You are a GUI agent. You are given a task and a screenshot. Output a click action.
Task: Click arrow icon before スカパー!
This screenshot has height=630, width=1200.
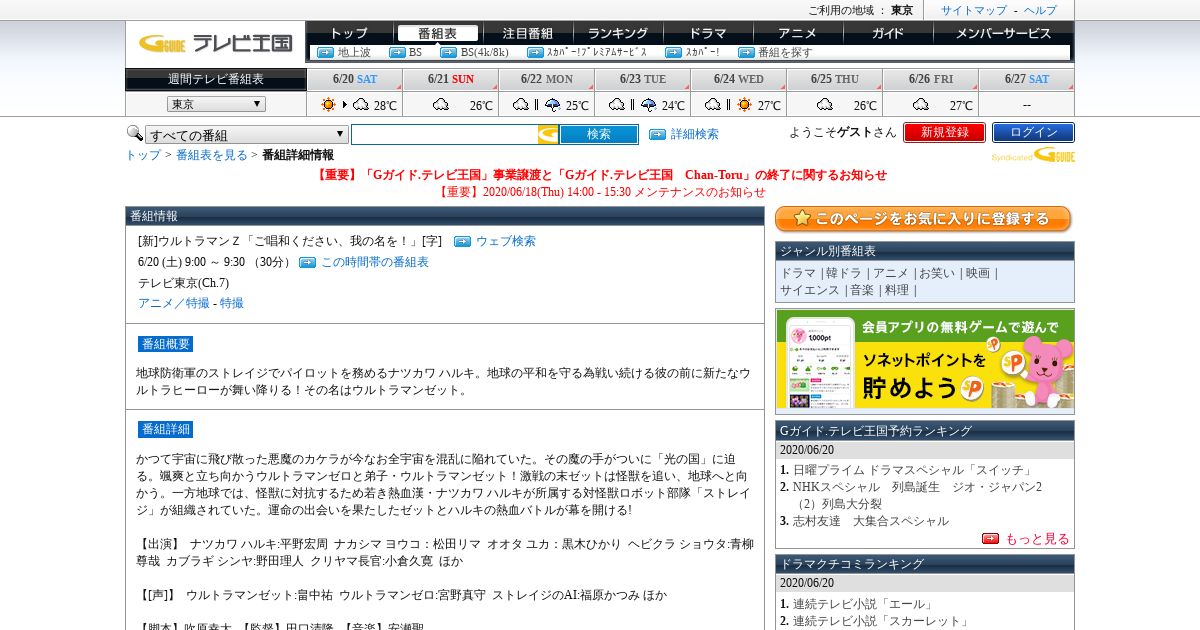point(673,52)
